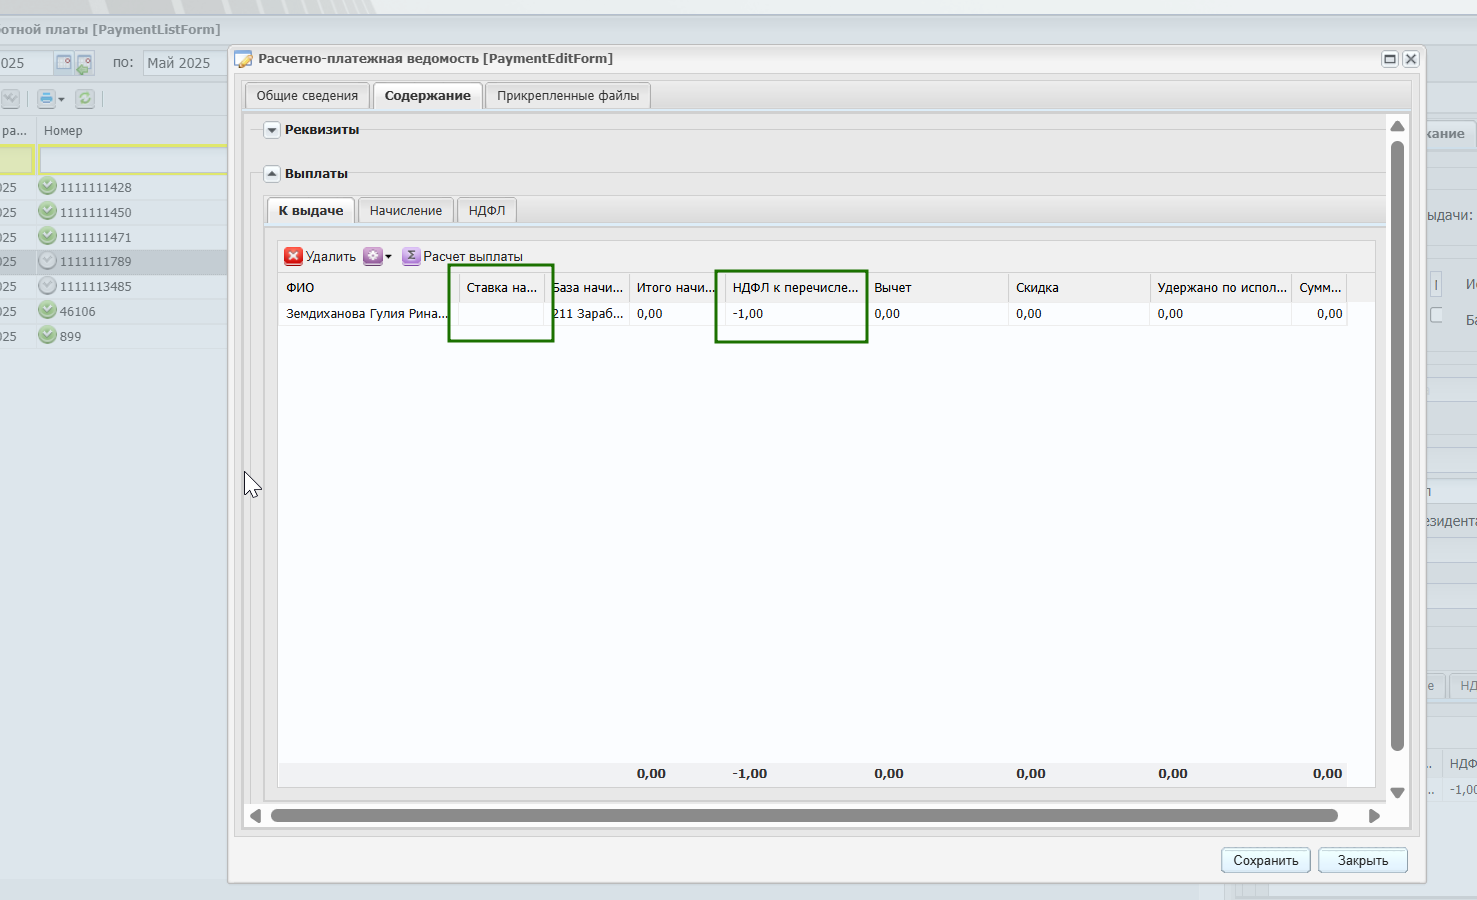Collapse the Выплаты section
Image resolution: width=1477 pixels, height=900 pixels.
pos(272,174)
